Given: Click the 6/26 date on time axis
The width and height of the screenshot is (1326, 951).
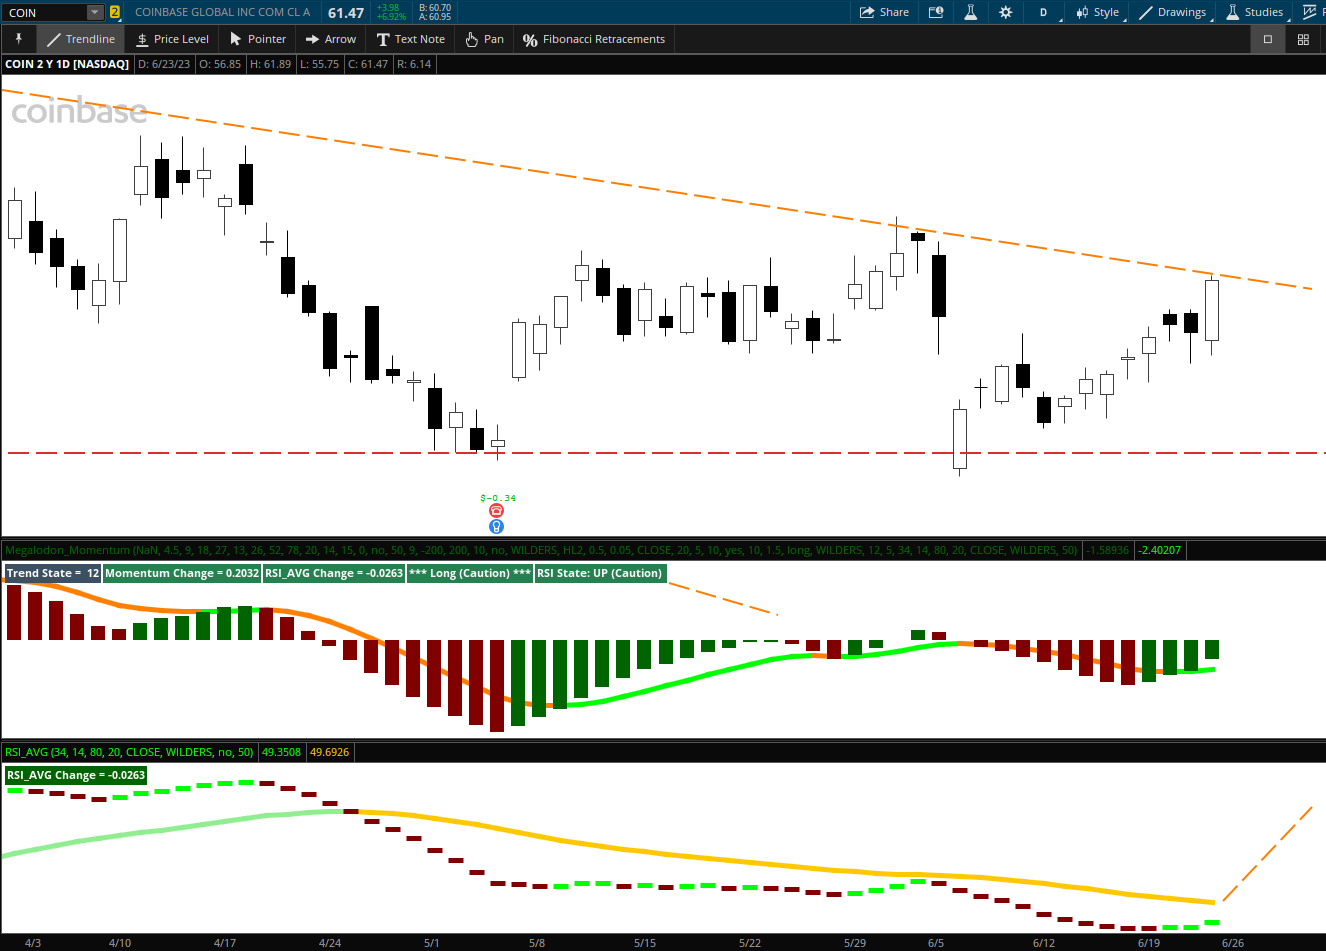Looking at the screenshot, I should 1233,943.
